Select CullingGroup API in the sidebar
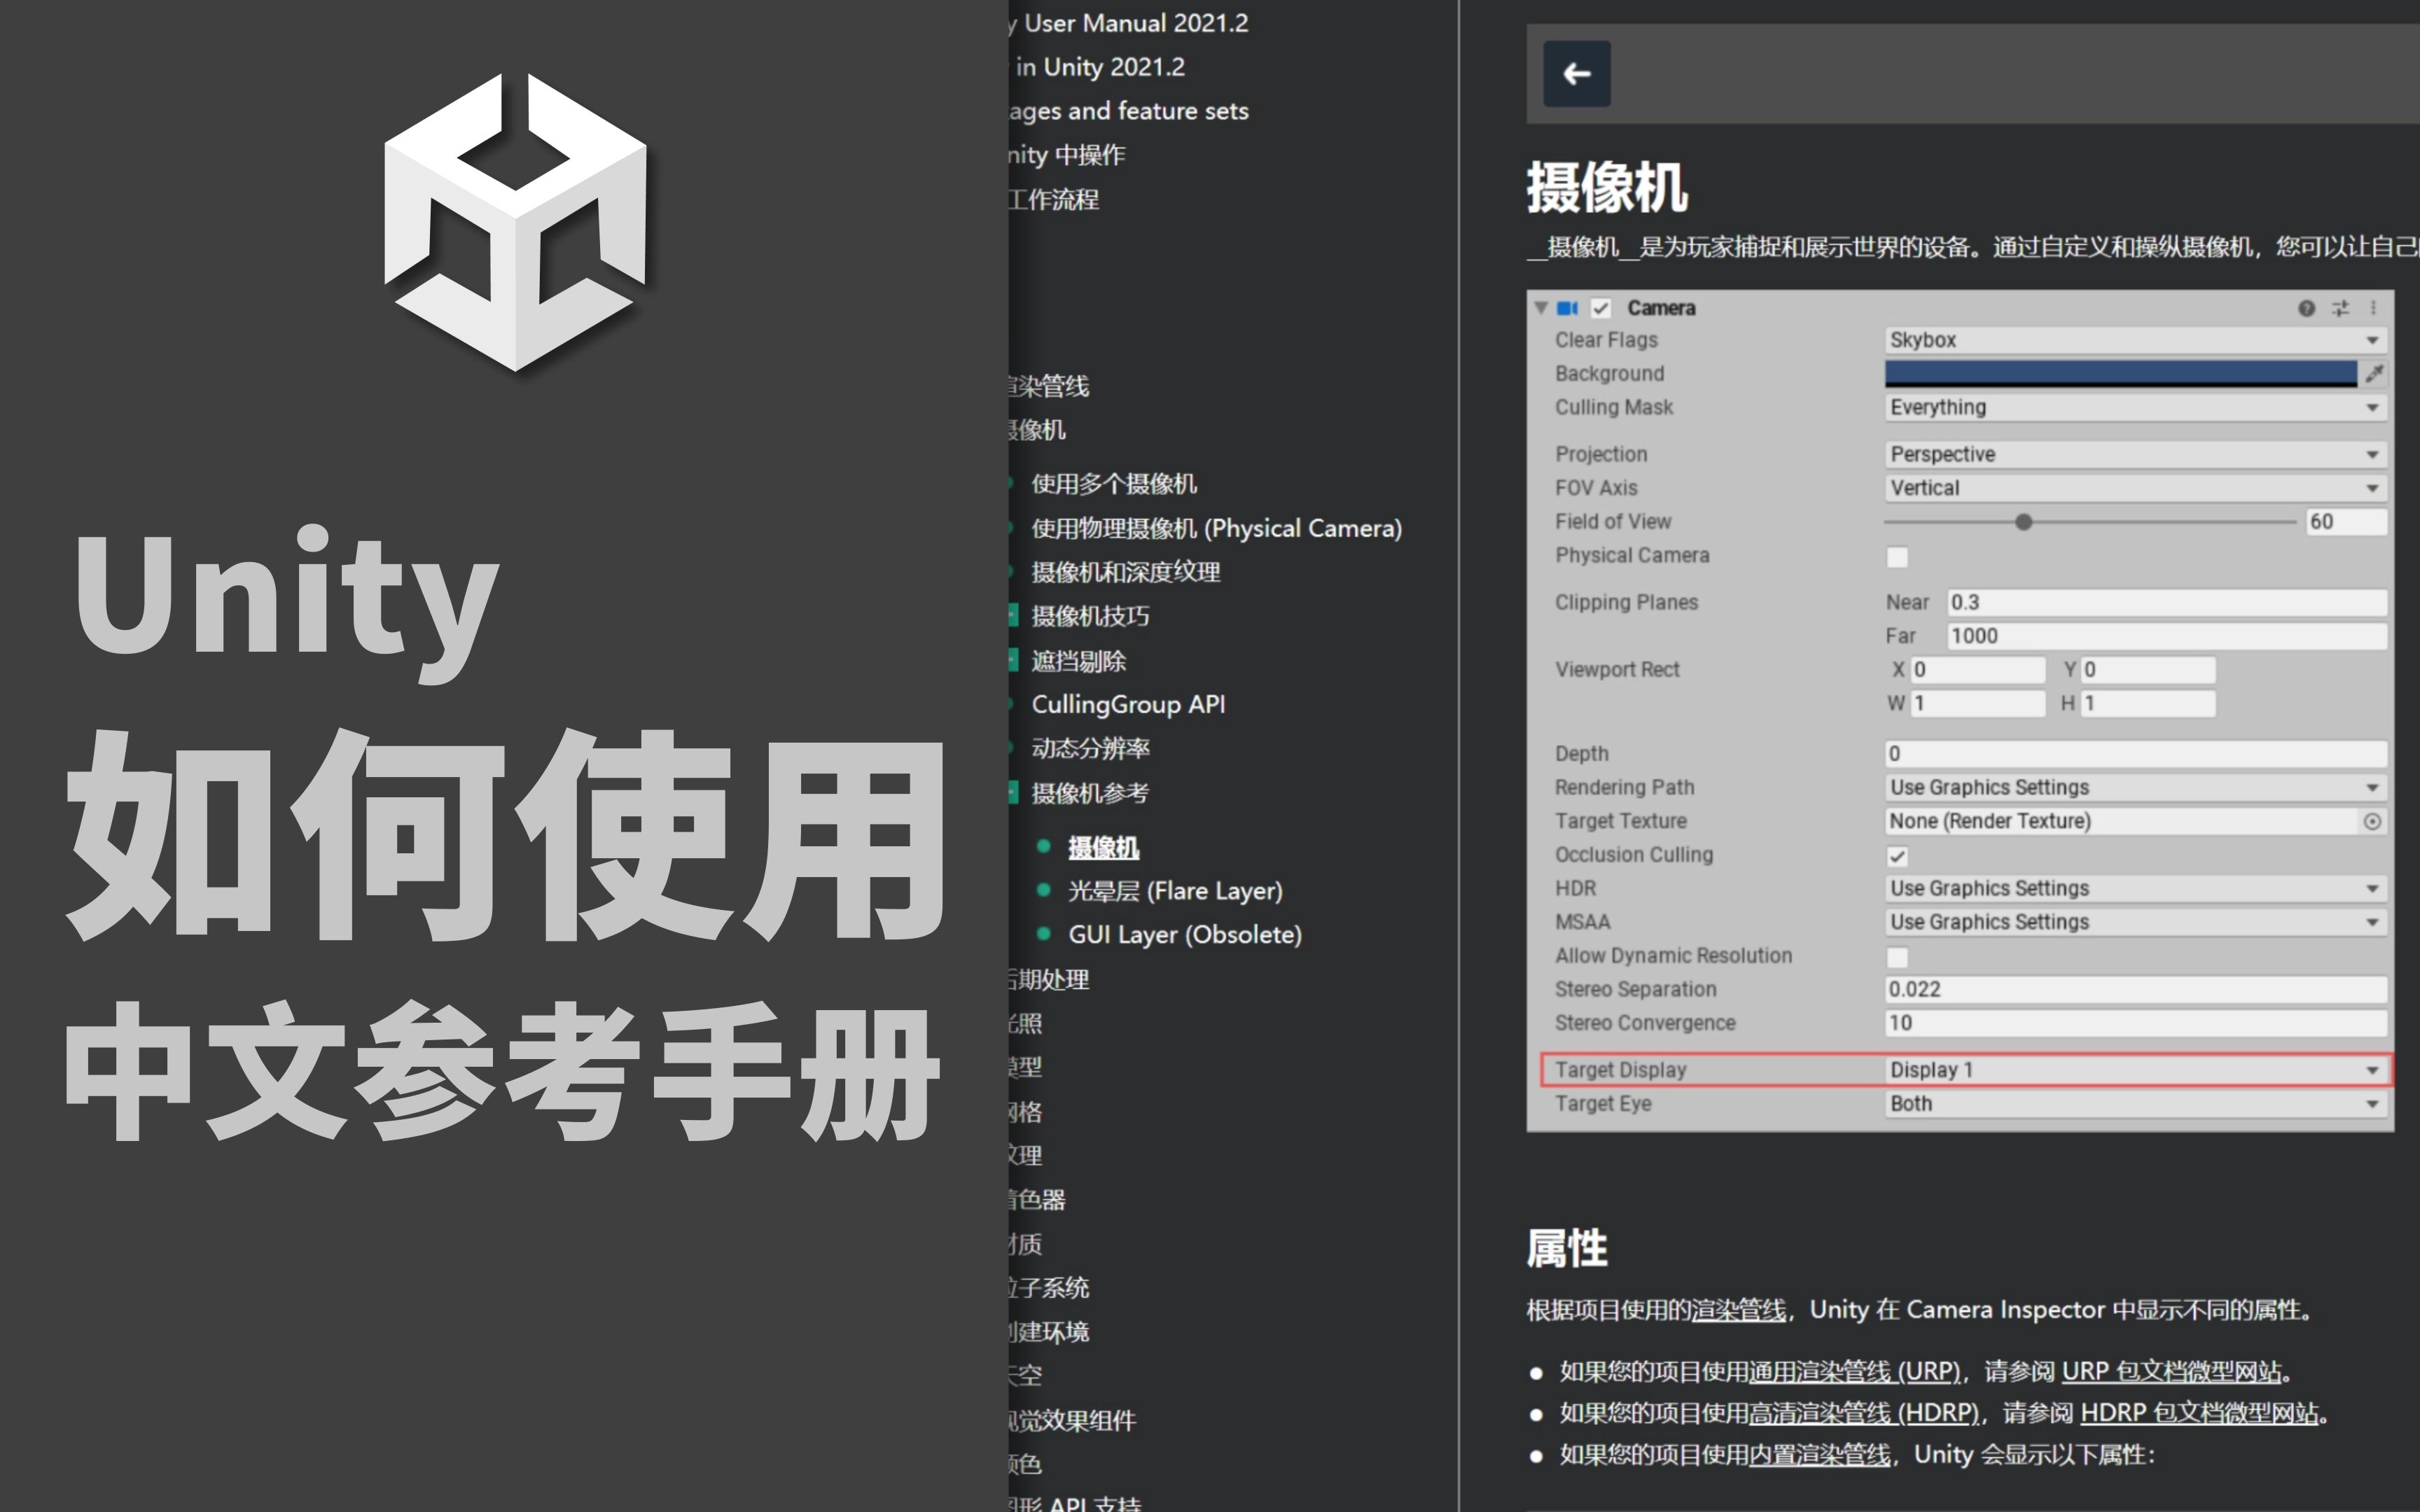The image size is (2420, 1512). tap(1128, 704)
